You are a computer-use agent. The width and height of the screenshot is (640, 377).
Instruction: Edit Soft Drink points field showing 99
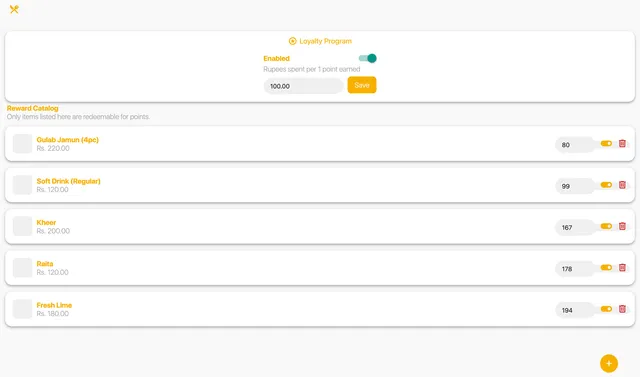(x=576, y=186)
